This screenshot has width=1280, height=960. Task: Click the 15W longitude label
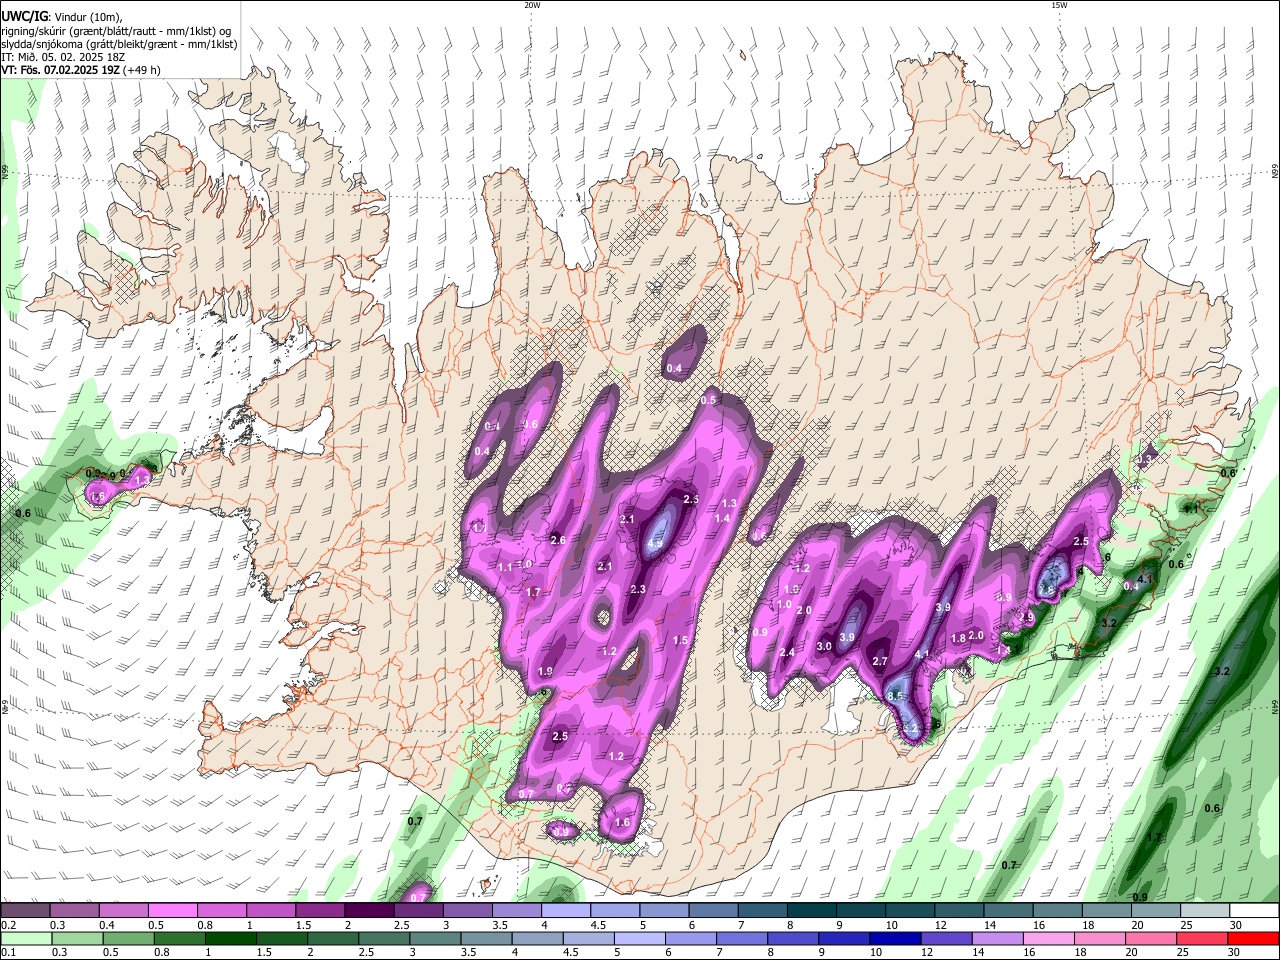[1059, 5]
